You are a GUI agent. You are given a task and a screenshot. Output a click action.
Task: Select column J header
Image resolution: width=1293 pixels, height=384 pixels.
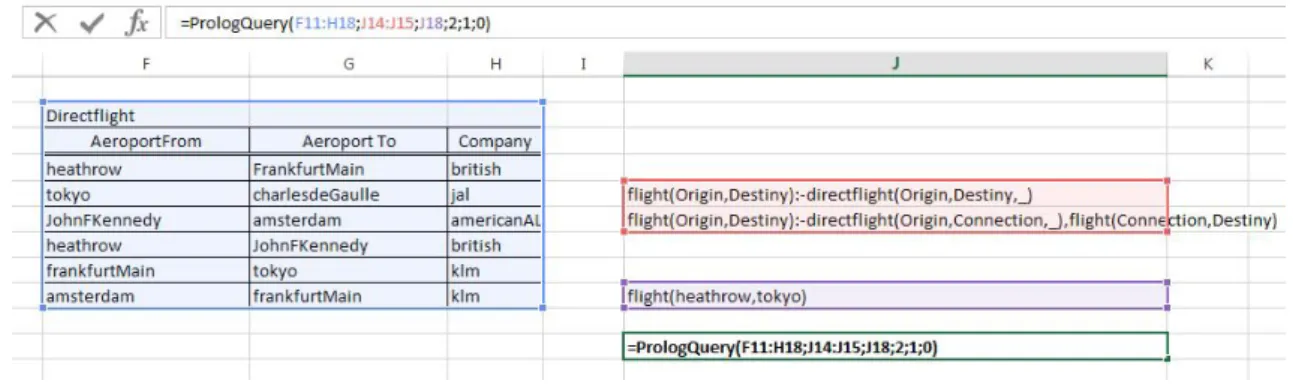[x=895, y=63]
